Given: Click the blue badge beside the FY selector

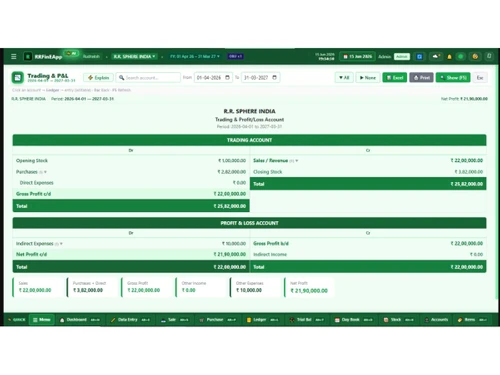Looking at the screenshot, I should click(x=235, y=56).
